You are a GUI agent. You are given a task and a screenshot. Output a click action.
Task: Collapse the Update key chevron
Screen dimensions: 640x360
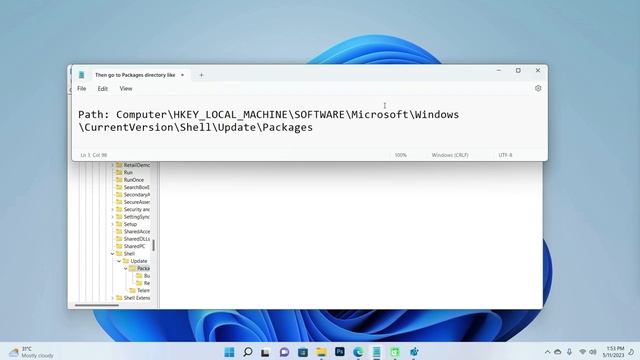[119, 261]
